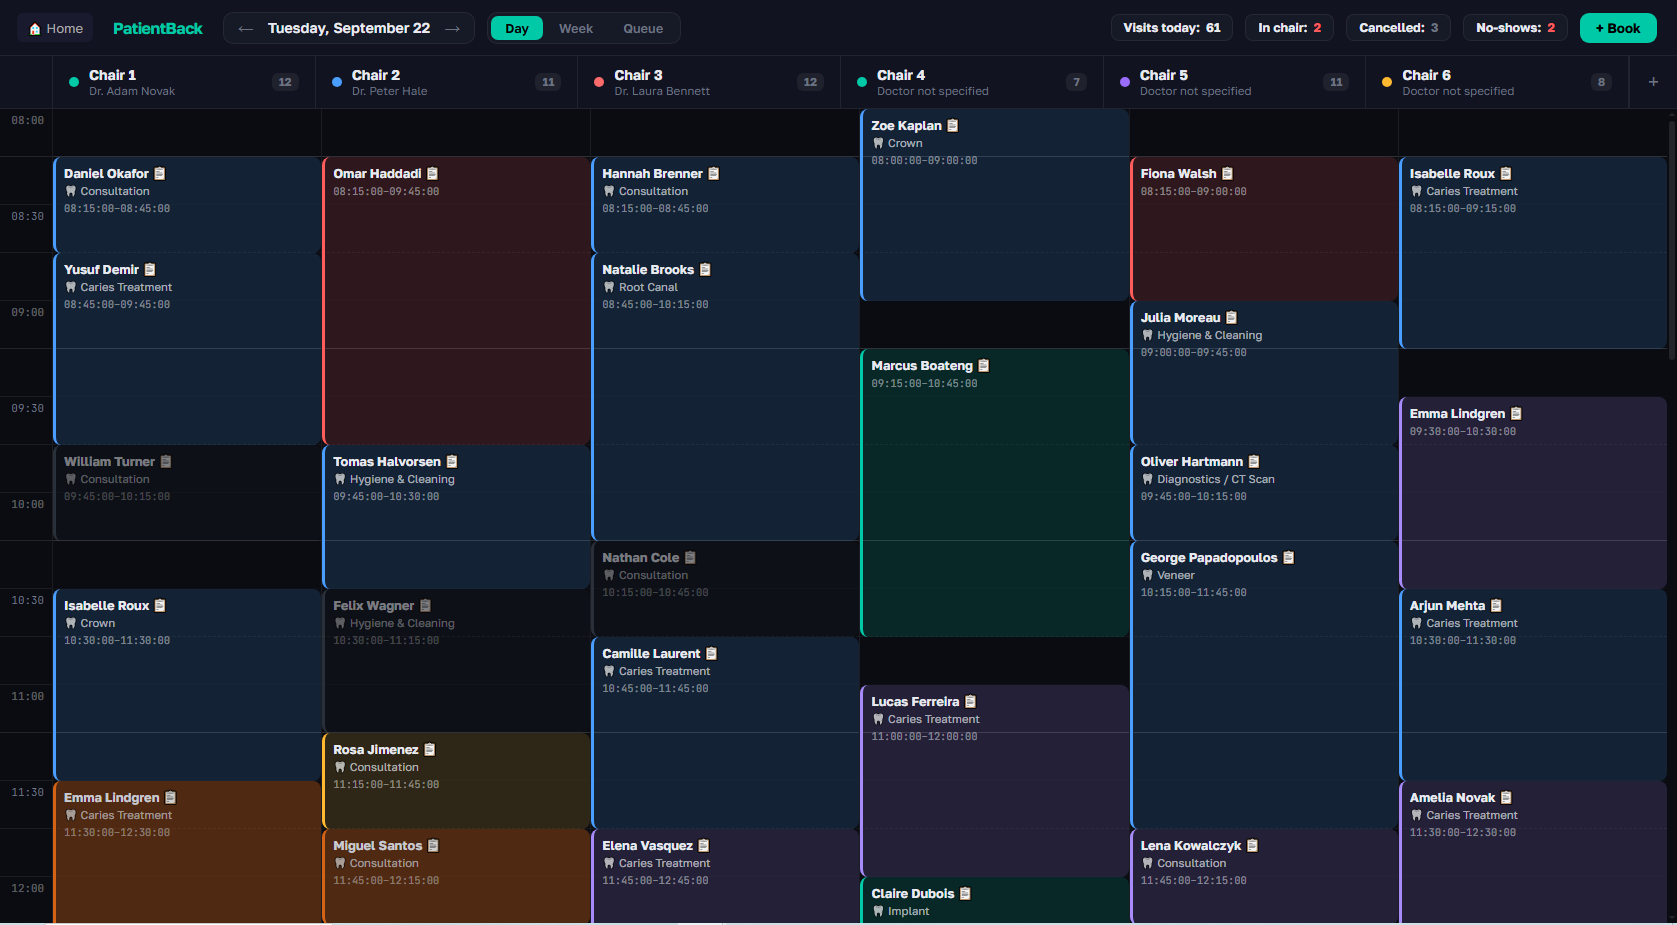Click Visits today: 61 counter
Viewport: 1677px width, 925px height.
(1171, 28)
